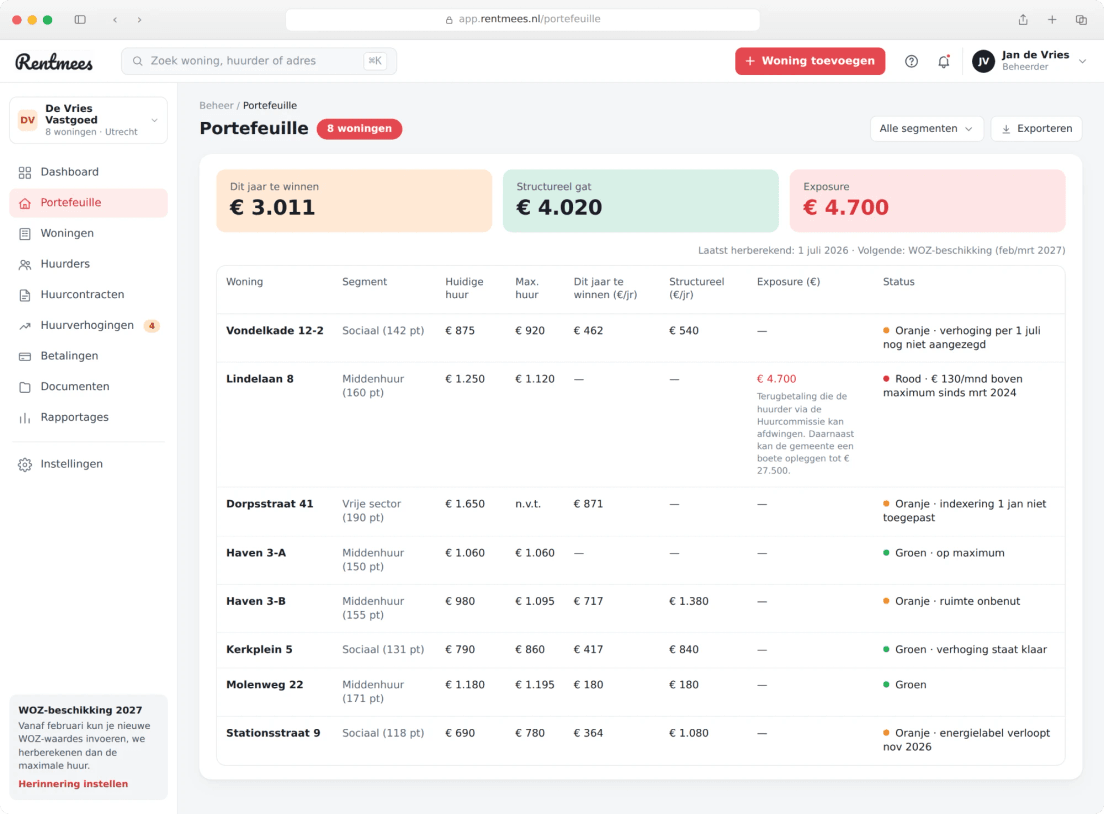Screen dimensions: 1104x814
Task: Open Instellingen from the sidebar
Action: (89, 464)
